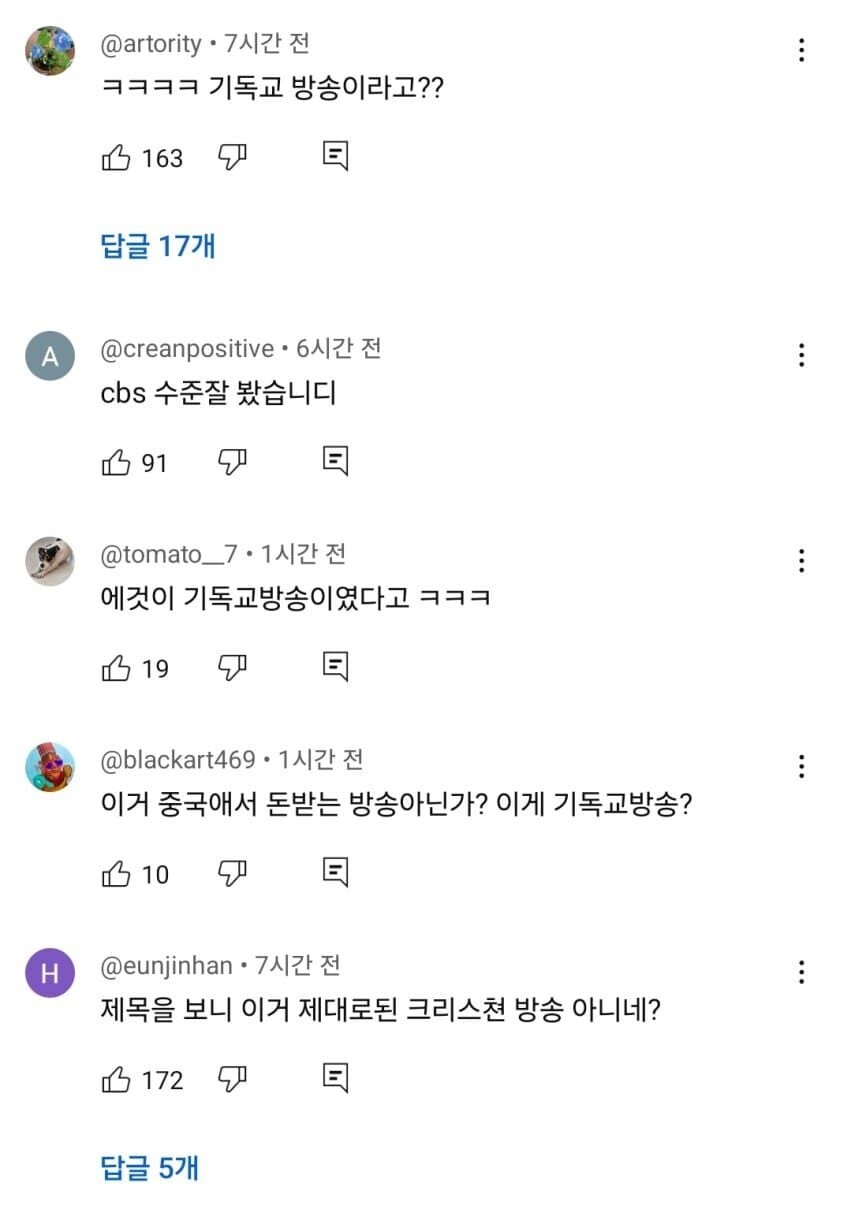Screen dimensions: 850x1205
Task: Open @artority's profile picture
Action: [50, 50]
